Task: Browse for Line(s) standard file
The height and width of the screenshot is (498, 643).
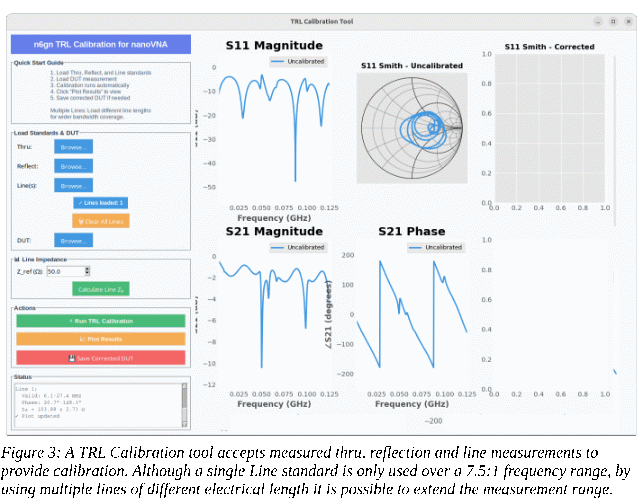Action: (x=73, y=185)
